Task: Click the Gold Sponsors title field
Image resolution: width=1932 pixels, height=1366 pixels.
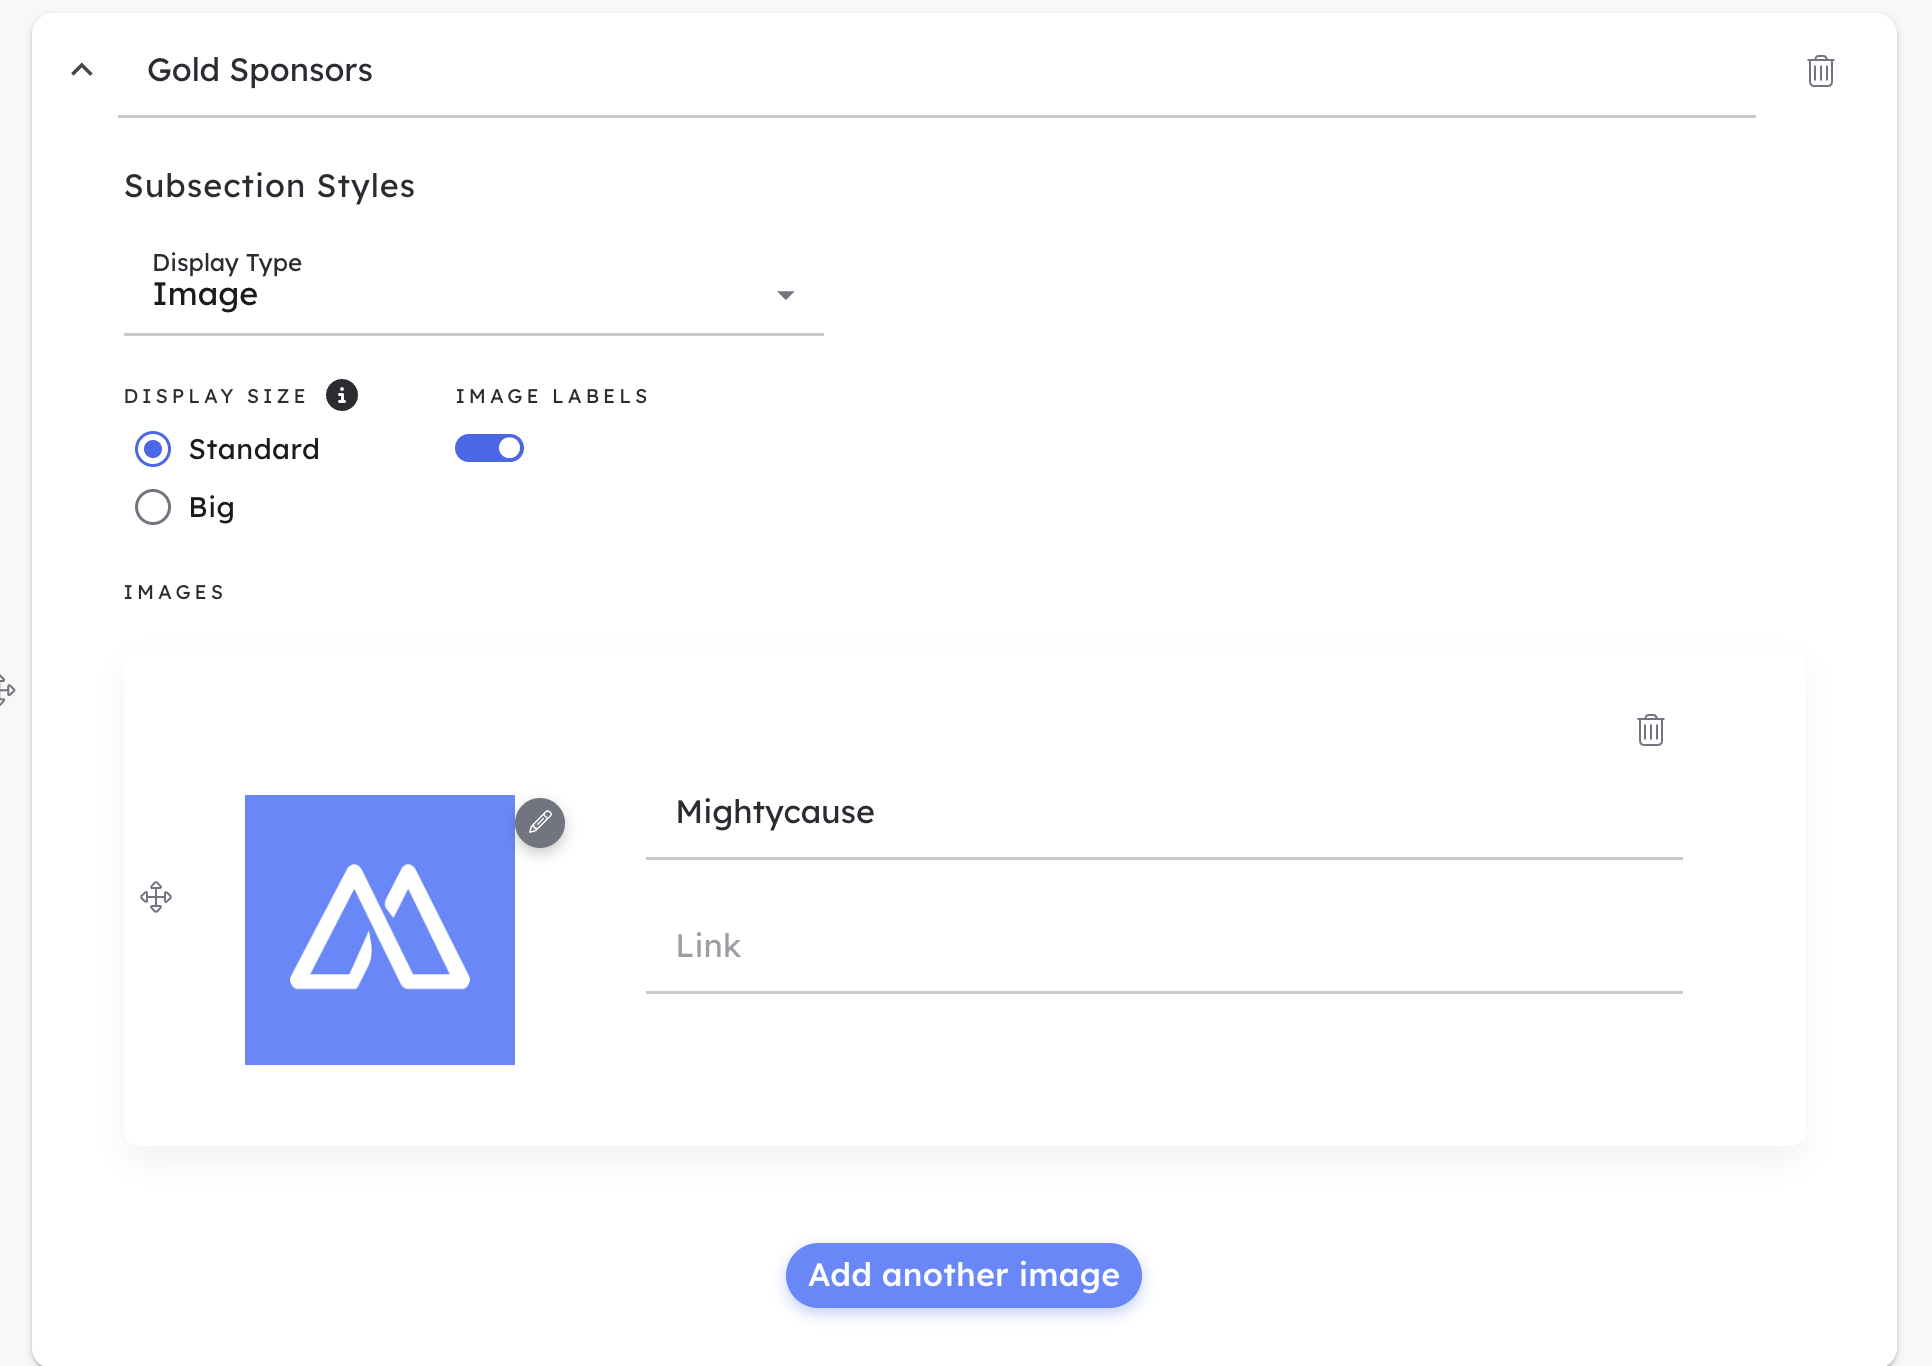Action: pos(935,70)
